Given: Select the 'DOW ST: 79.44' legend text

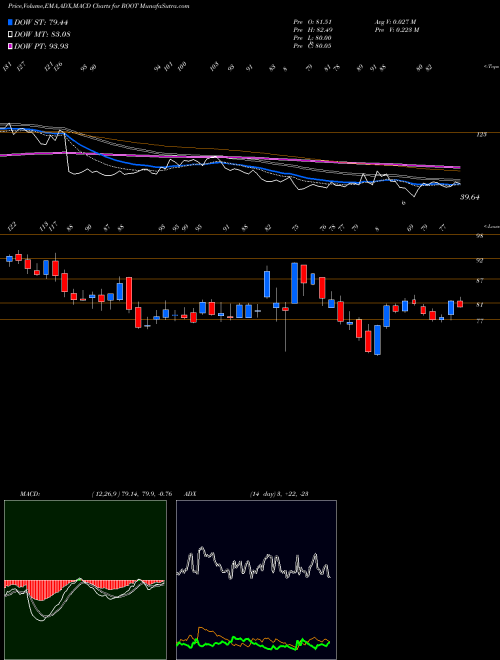Looking at the screenshot, I should tap(41, 22).
